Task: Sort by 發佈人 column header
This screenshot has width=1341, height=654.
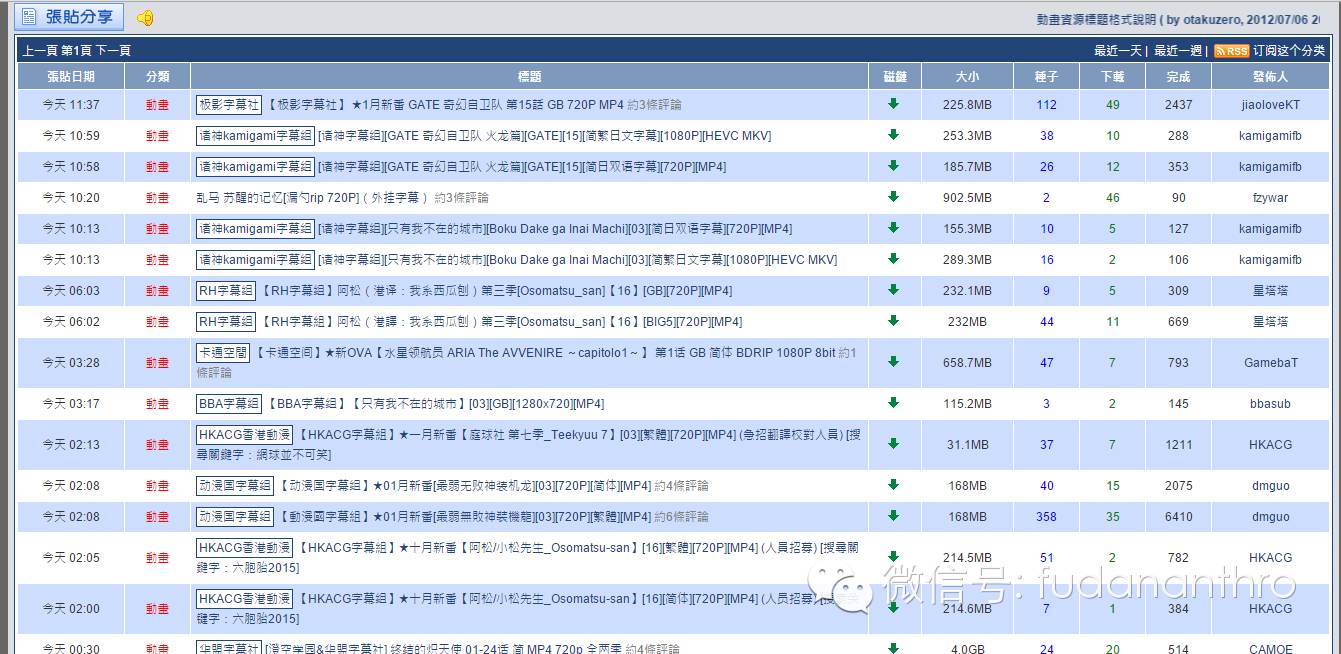Action: pos(1271,76)
